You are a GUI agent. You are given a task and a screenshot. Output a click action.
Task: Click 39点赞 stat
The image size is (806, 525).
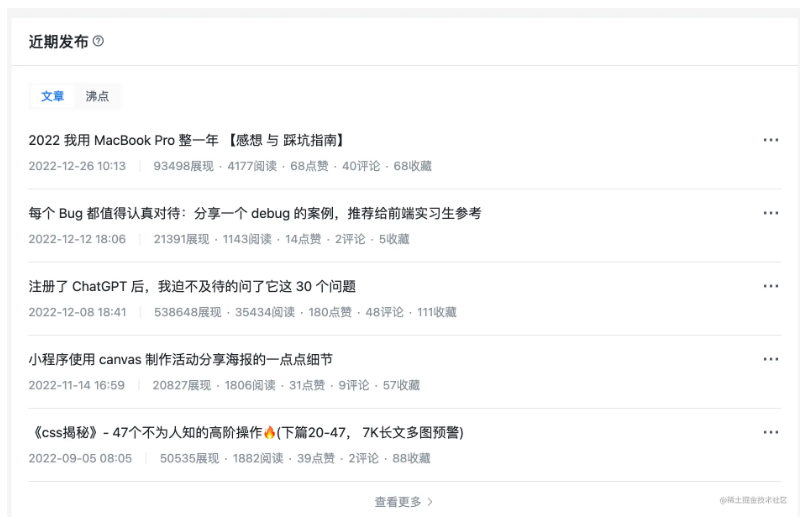(x=316, y=458)
